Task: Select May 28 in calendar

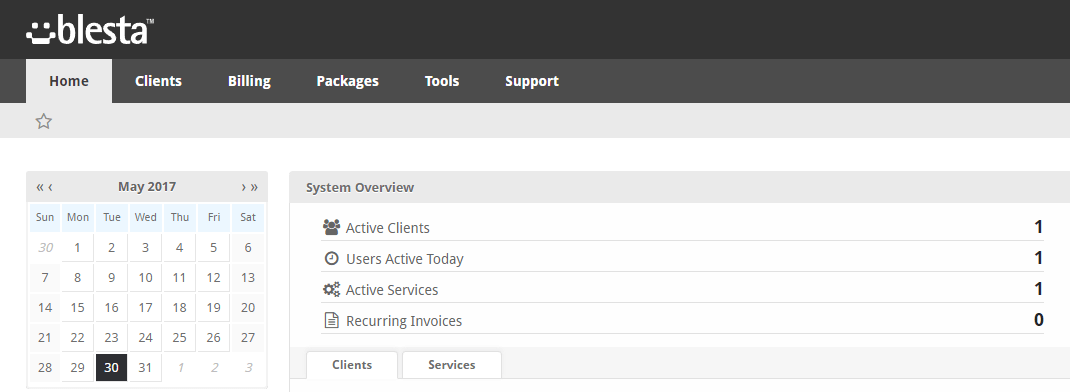Action: (x=45, y=367)
